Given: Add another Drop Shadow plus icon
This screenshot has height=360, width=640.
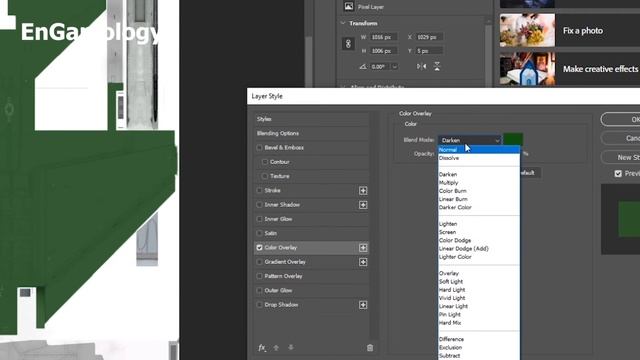Looking at the screenshot, I should coord(363,305).
